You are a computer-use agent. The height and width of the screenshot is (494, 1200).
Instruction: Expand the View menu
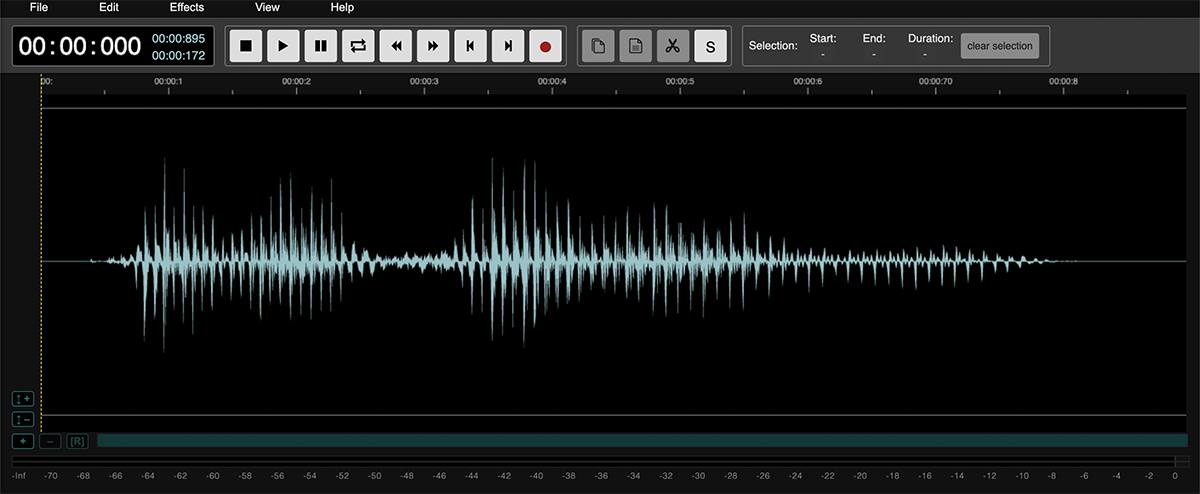point(267,8)
